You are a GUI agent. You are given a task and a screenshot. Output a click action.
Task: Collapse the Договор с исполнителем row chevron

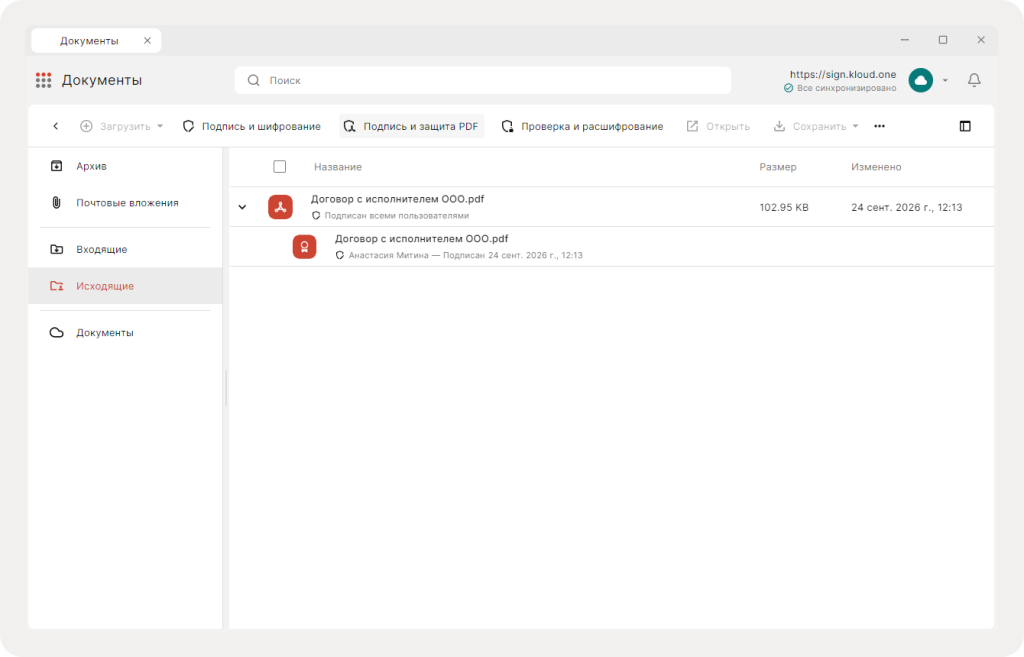pos(242,207)
